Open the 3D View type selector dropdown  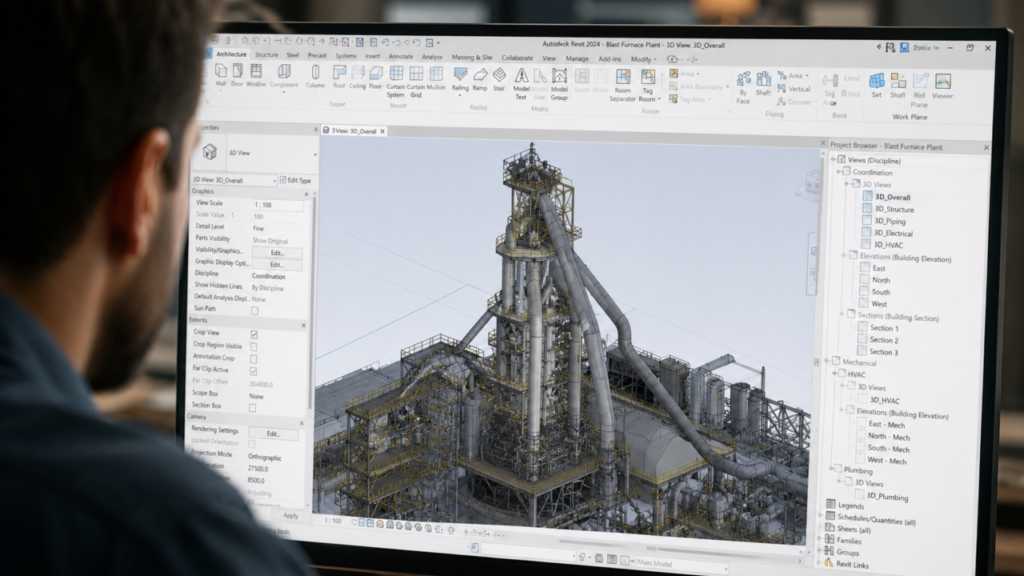pyautogui.click(x=315, y=155)
